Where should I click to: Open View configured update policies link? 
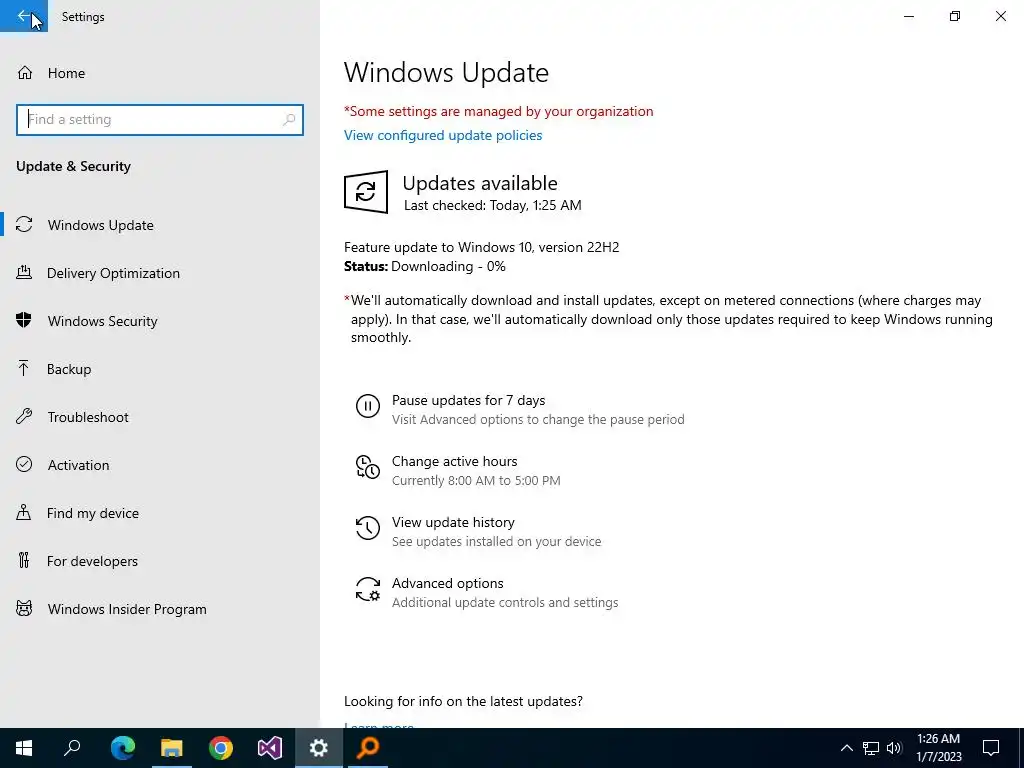pyautogui.click(x=443, y=135)
